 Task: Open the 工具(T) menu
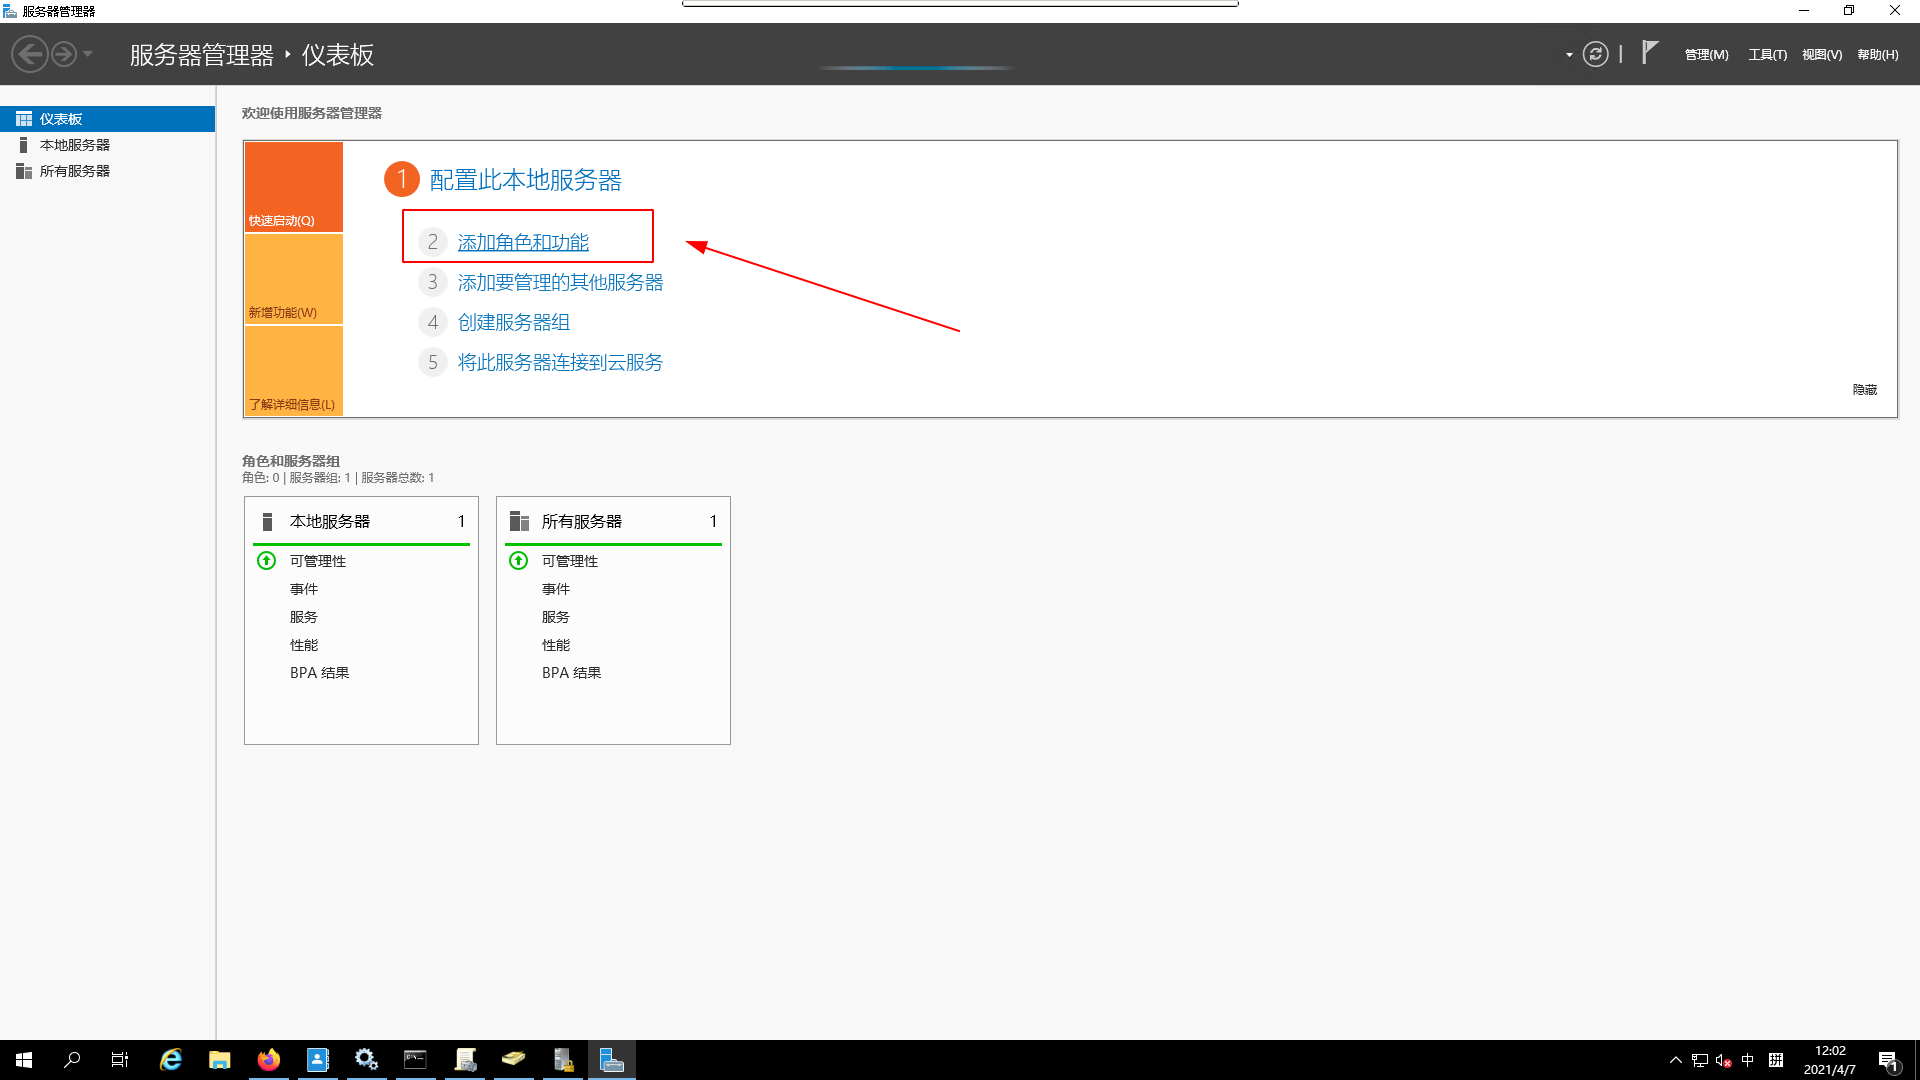pos(1767,54)
